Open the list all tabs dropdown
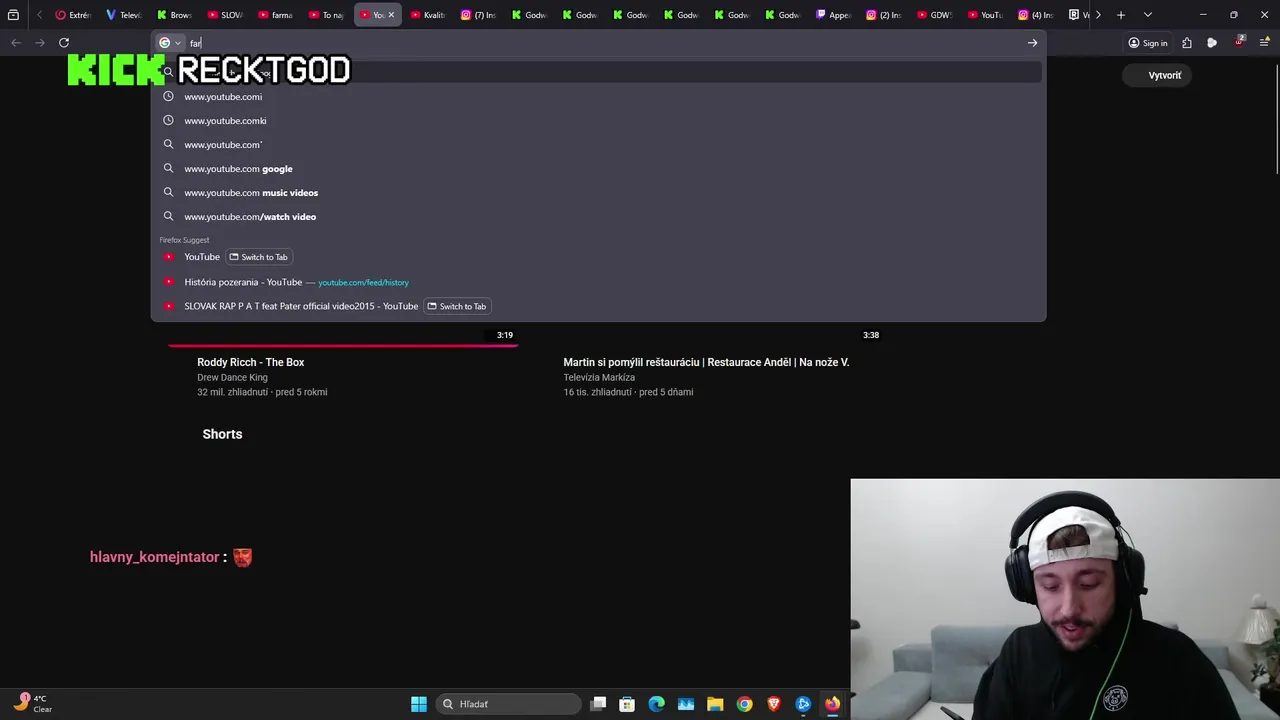 (x=1147, y=15)
